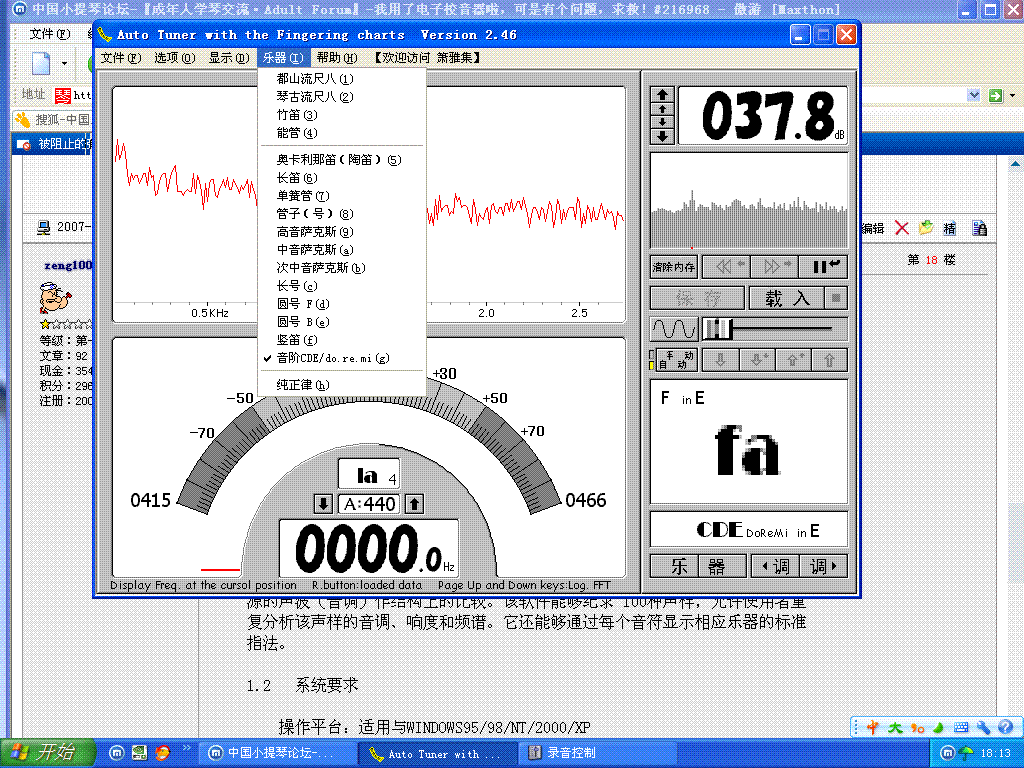This screenshot has width=1024, height=768.
Task: Open the 选项(O) menu in Auto Tuner
Action: coord(175,58)
